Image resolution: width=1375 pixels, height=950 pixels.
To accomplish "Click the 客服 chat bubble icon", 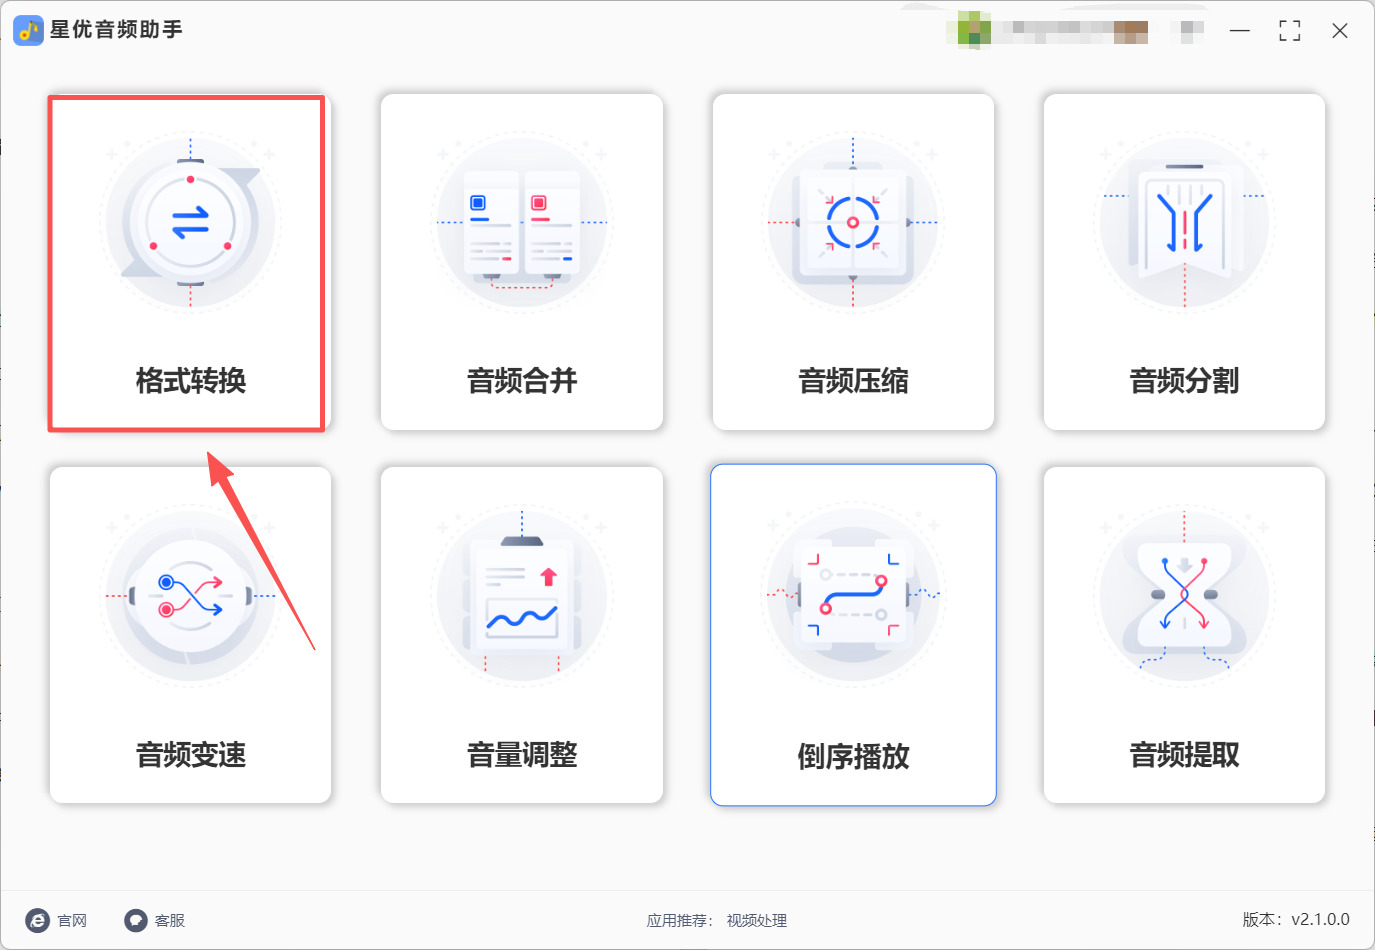I will coord(135,920).
